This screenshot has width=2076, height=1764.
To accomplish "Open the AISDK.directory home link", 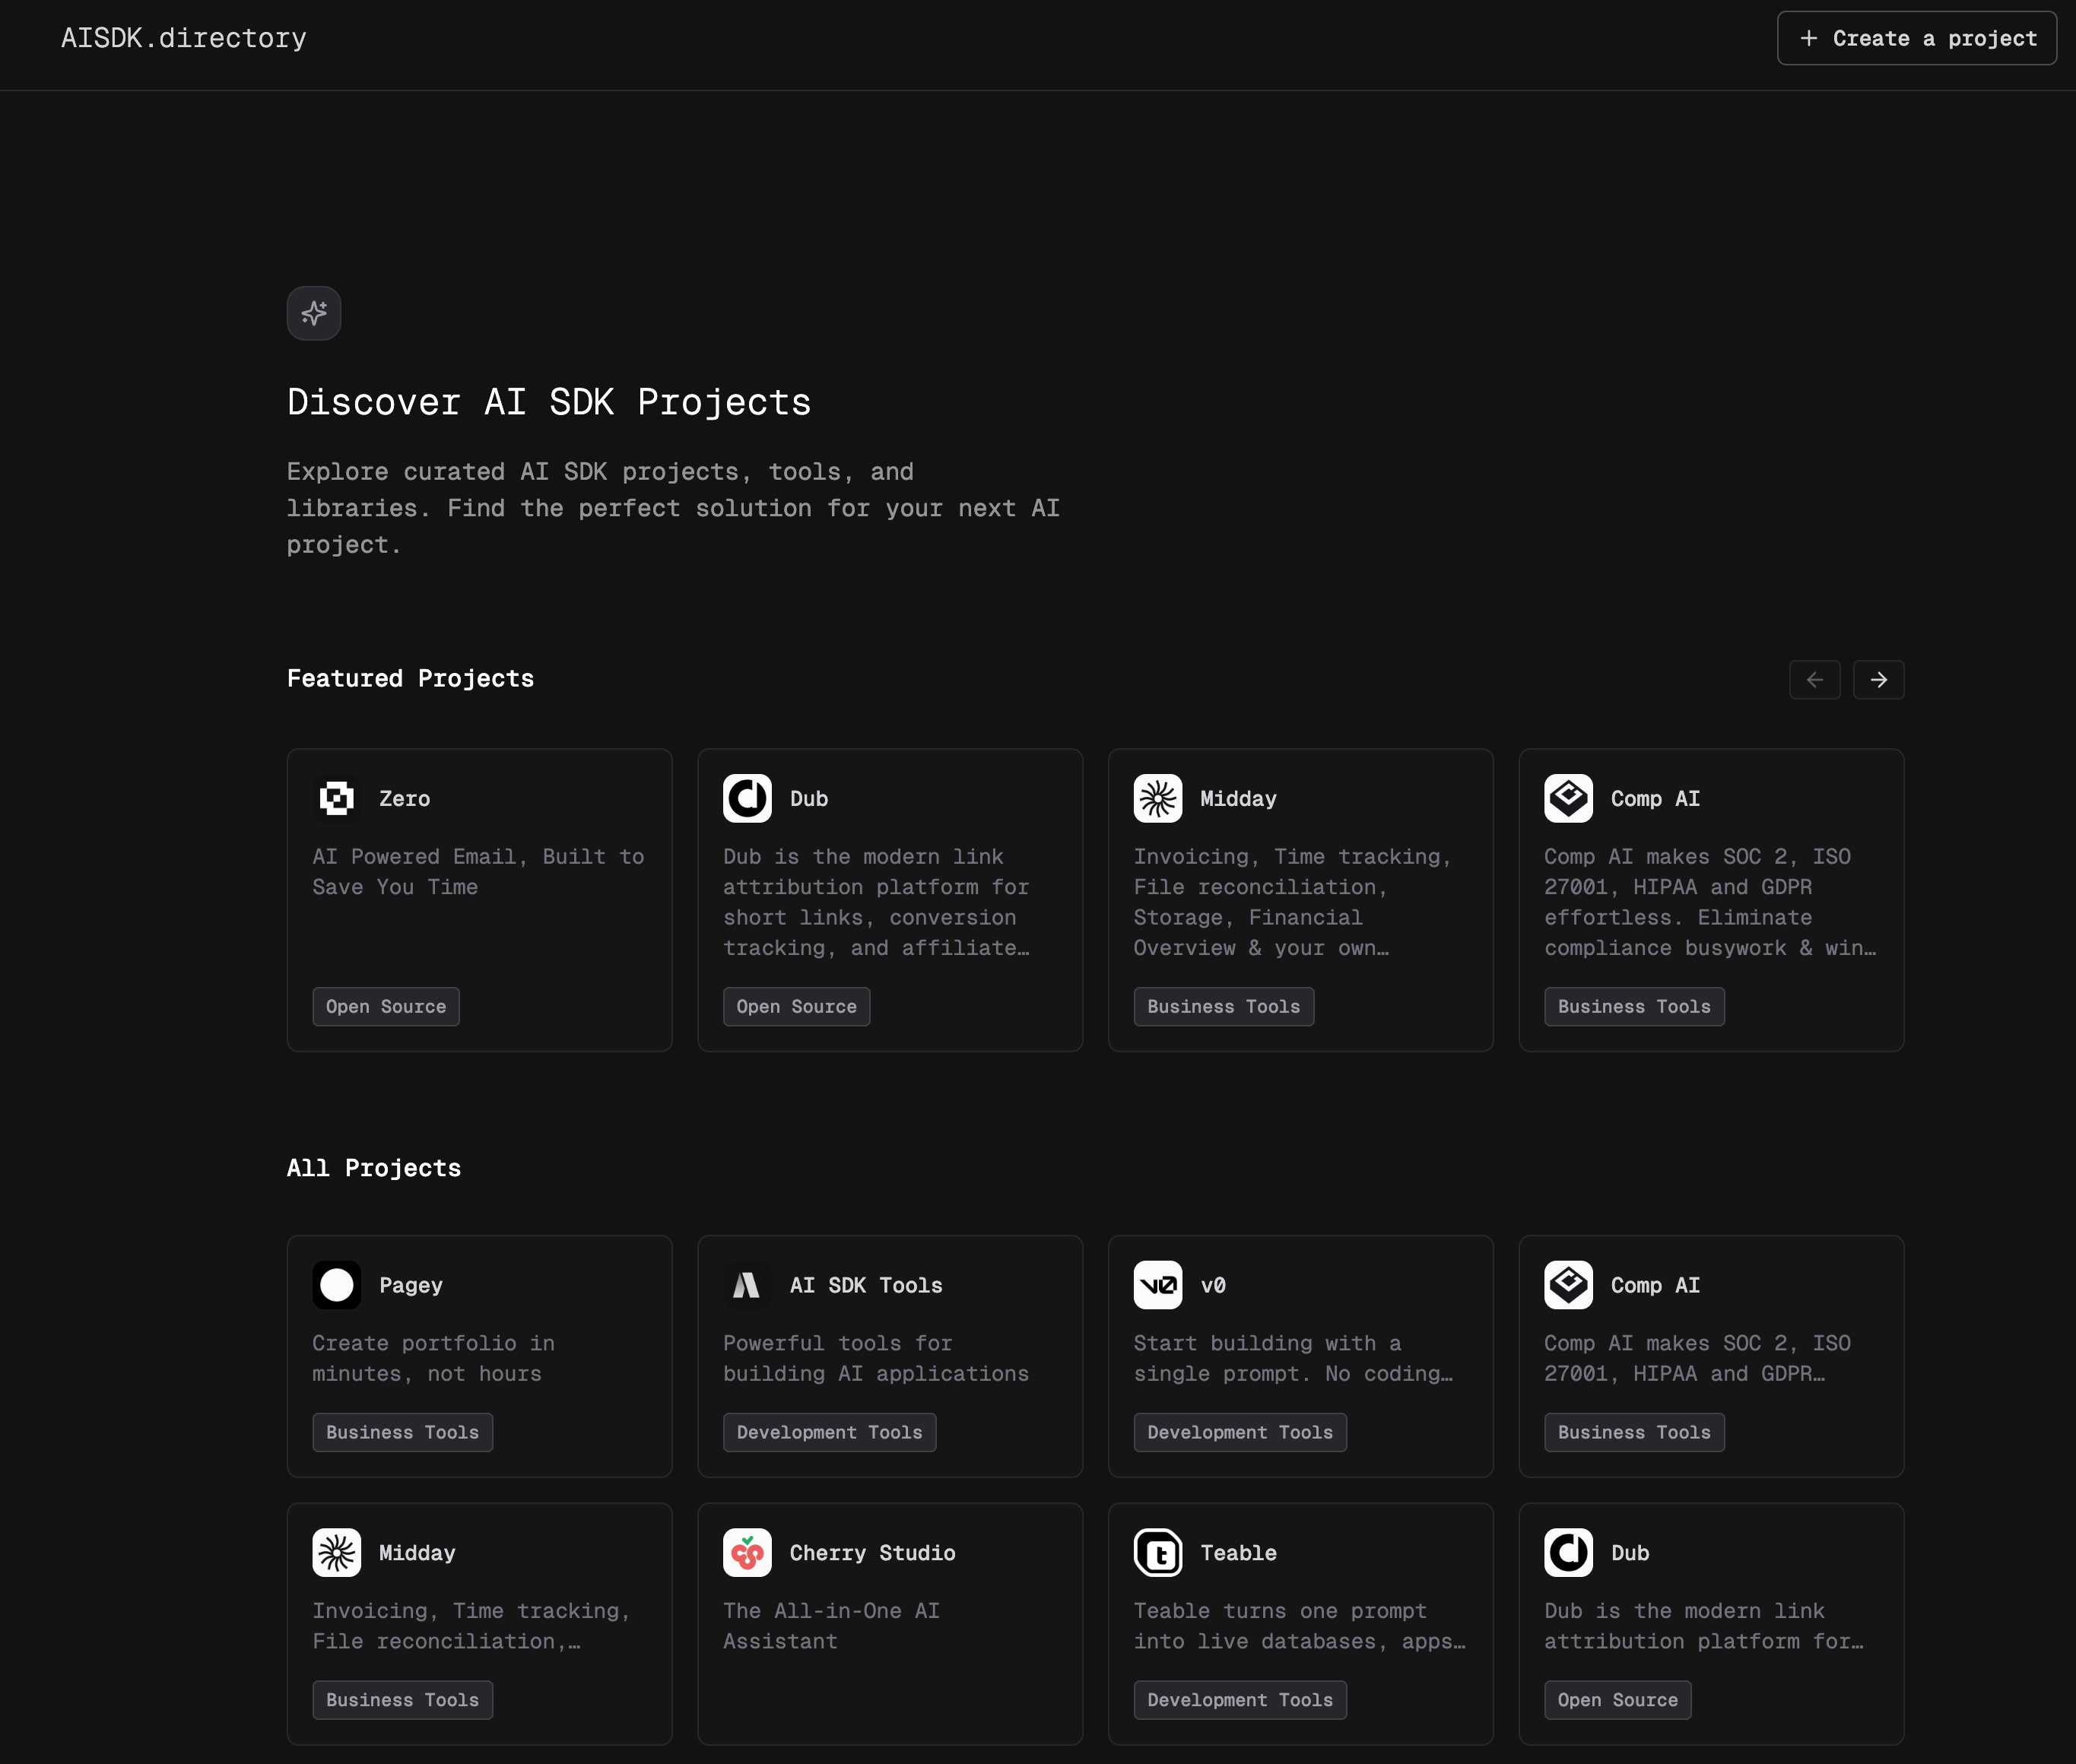I will click(x=184, y=38).
